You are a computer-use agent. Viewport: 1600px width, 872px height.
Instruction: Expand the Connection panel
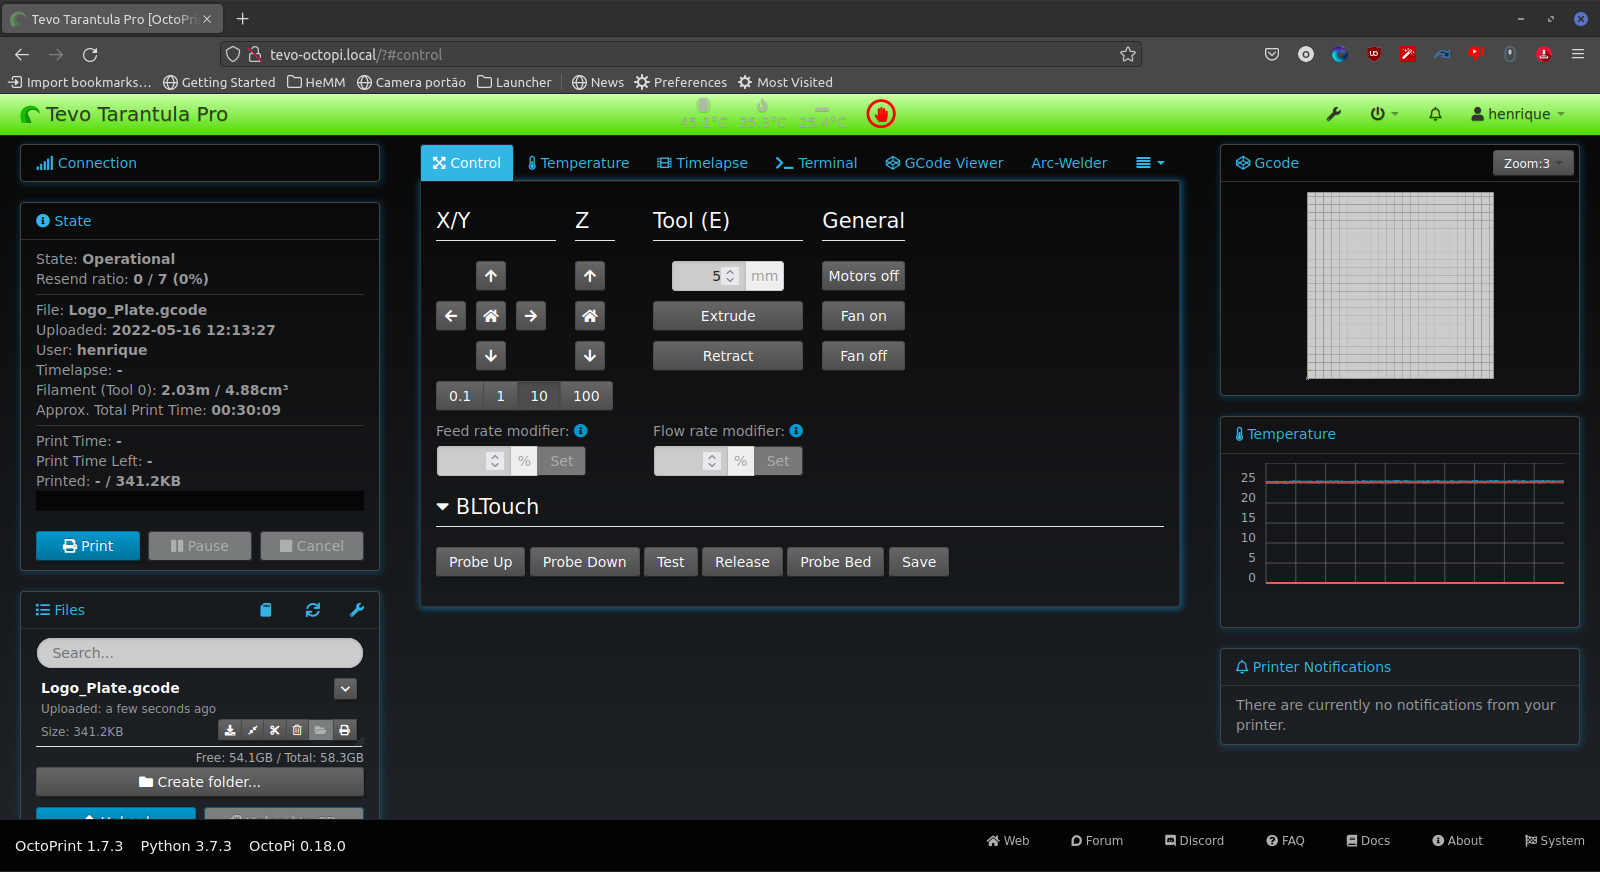pyautogui.click(x=87, y=163)
